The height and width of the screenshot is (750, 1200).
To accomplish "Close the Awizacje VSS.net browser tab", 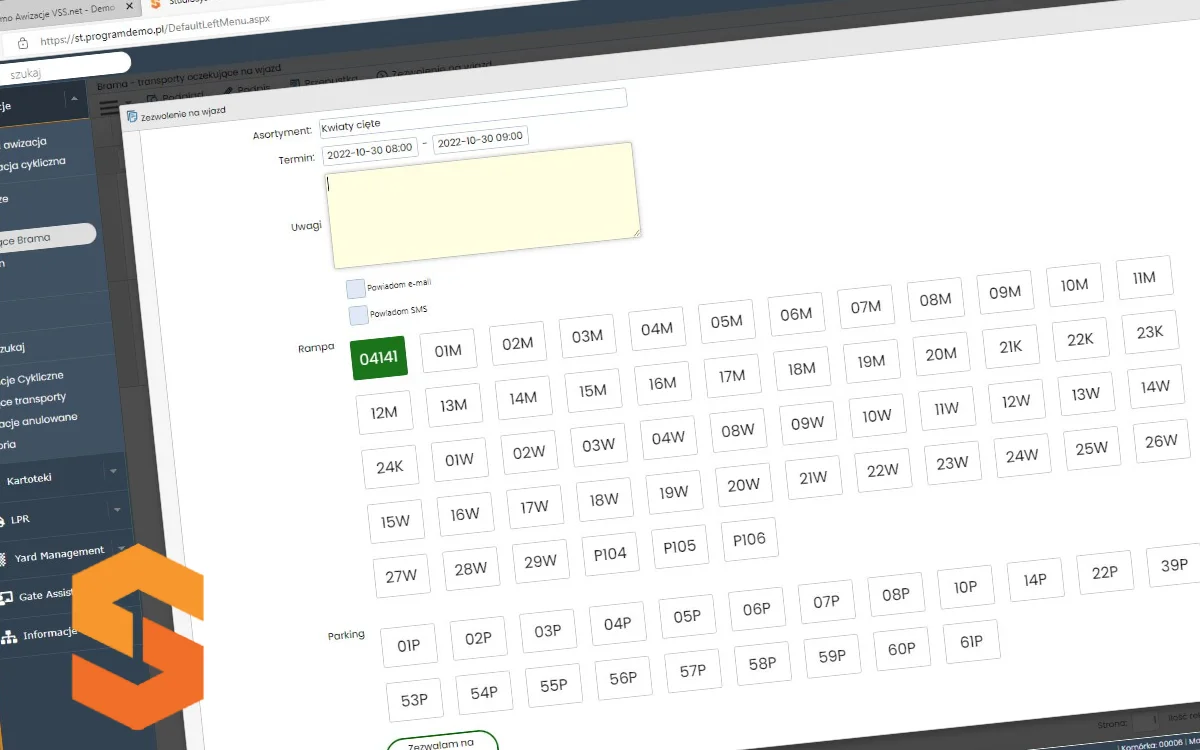I will (x=129, y=5).
